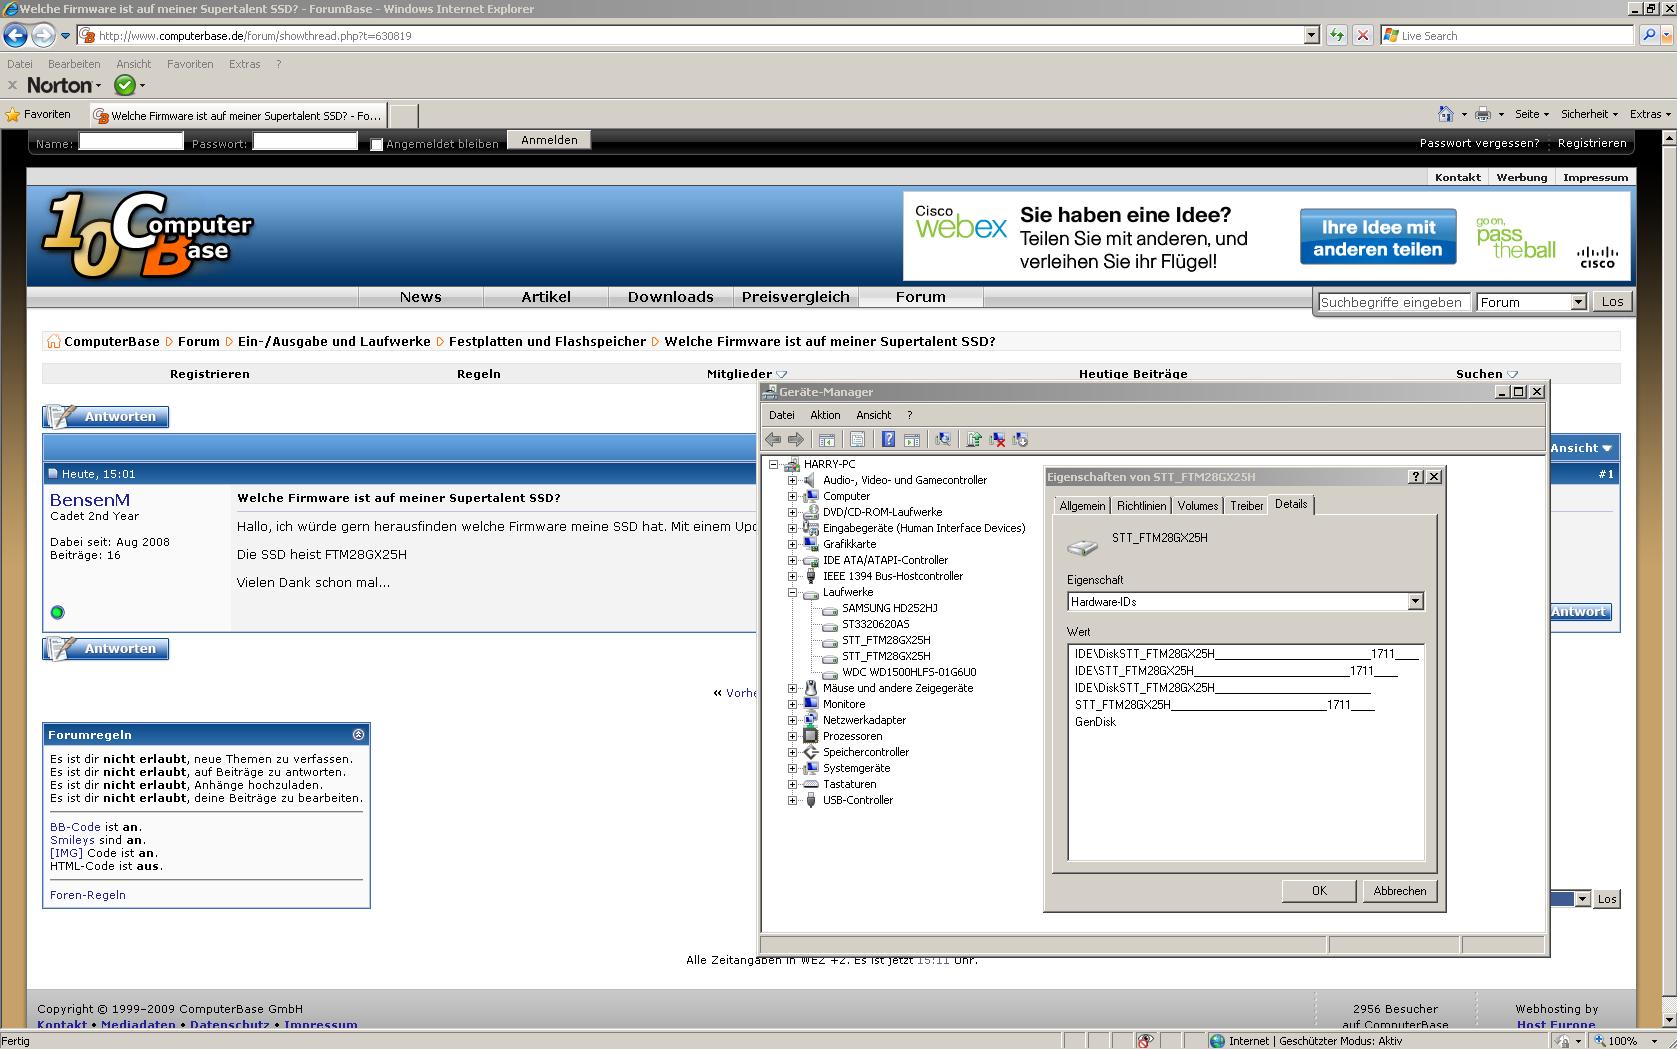The height and width of the screenshot is (1050, 1677).
Task: Expand the USB-Controller tree node
Action: pyautogui.click(x=792, y=800)
